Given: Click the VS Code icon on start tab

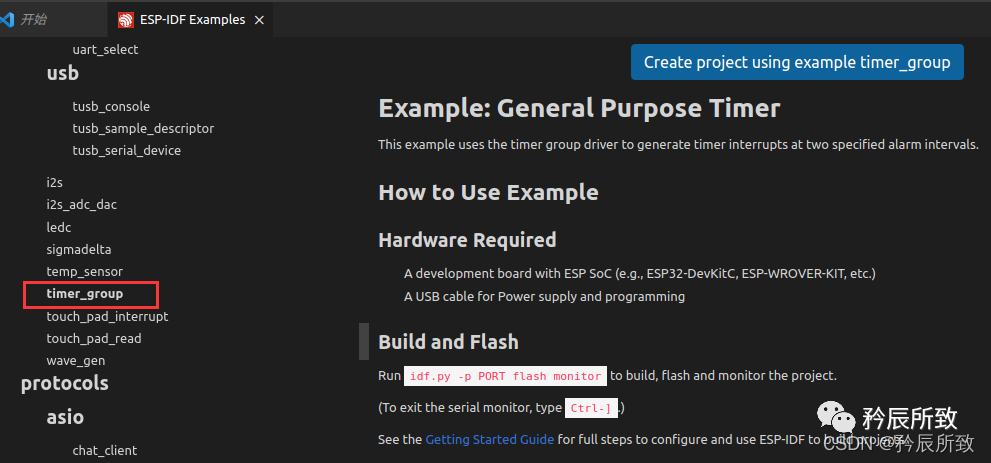Looking at the screenshot, I should coord(8,20).
